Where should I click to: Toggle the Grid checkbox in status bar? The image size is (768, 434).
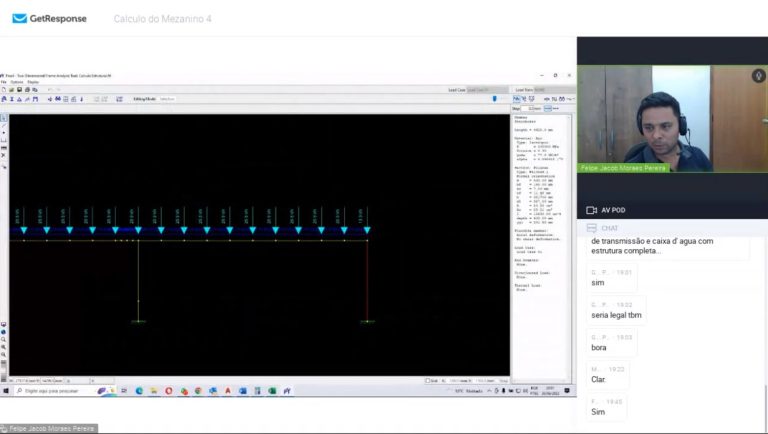[x=429, y=381]
